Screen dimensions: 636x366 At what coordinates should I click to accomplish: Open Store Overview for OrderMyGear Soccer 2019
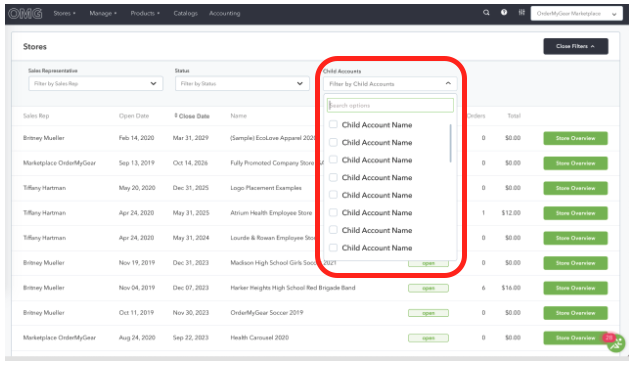pyautogui.click(x=576, y=313)
